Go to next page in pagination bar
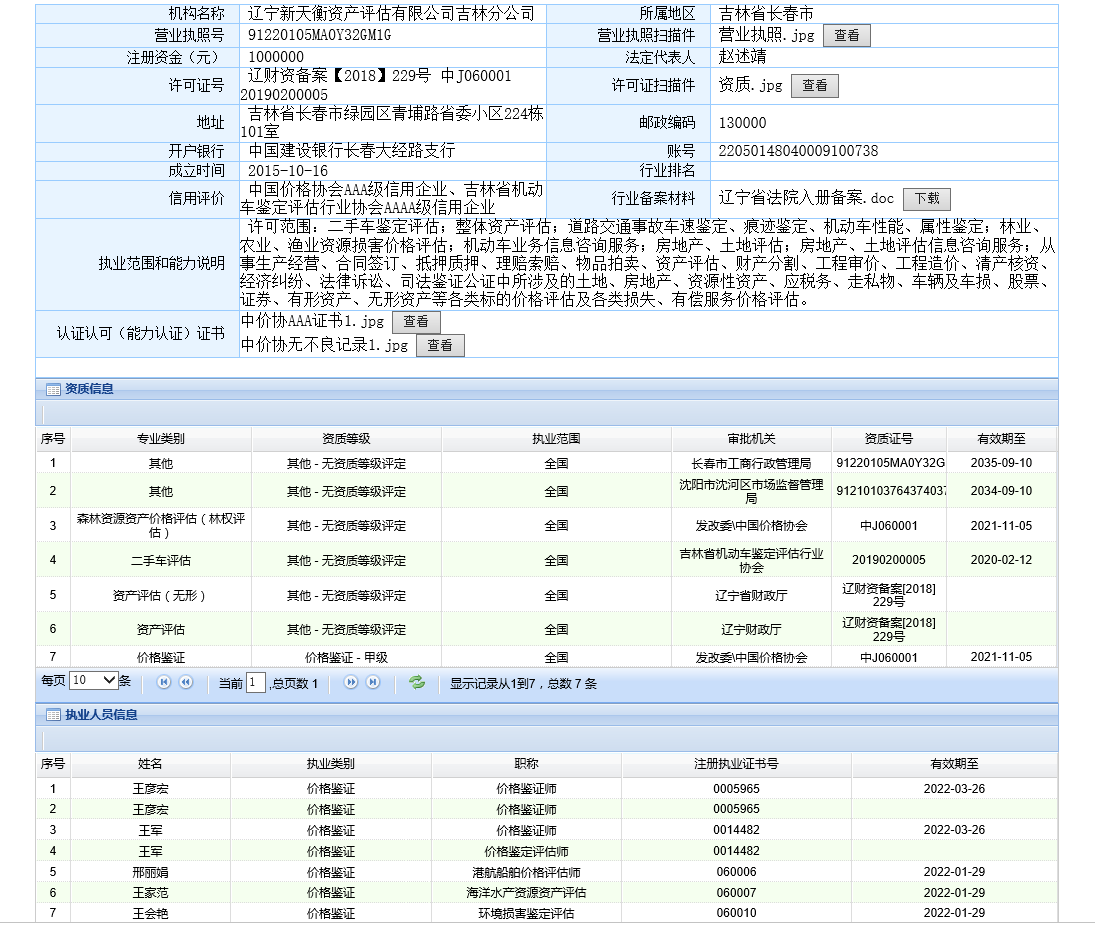This screenshot has width=1095, height=926. point(351,682)
